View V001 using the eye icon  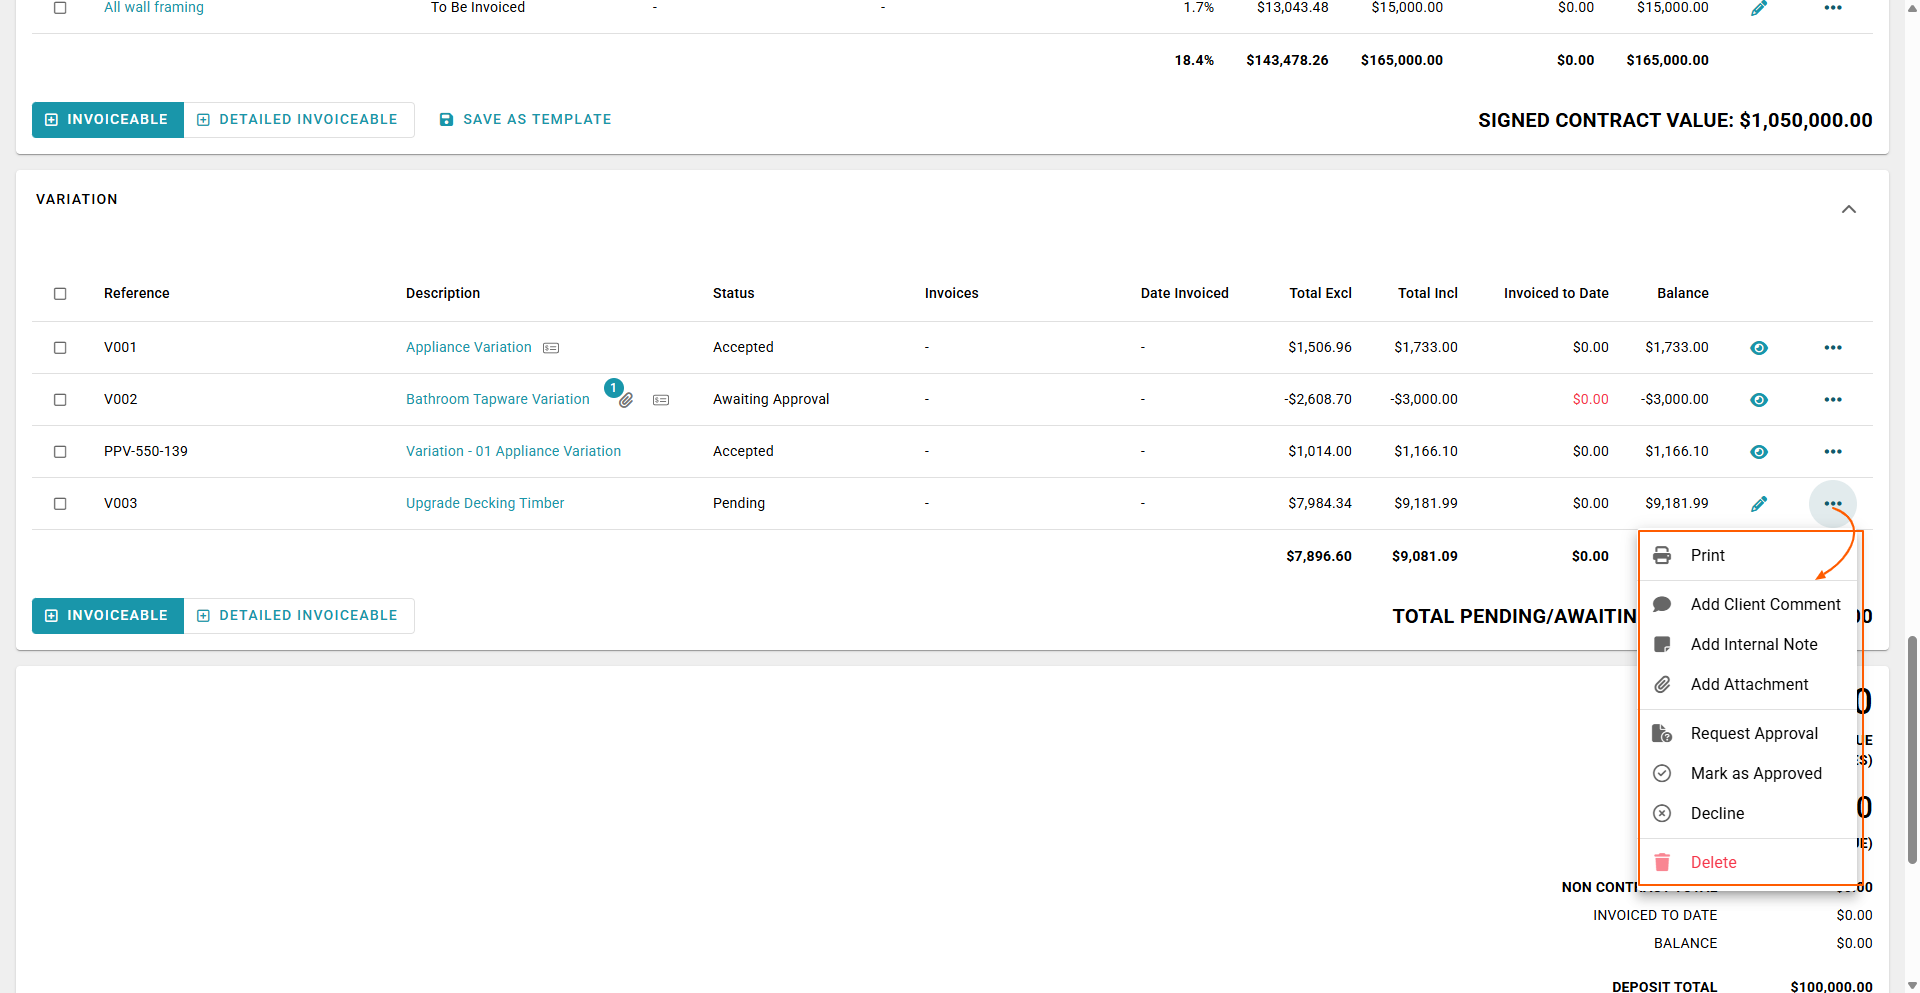pos(1759,348)
